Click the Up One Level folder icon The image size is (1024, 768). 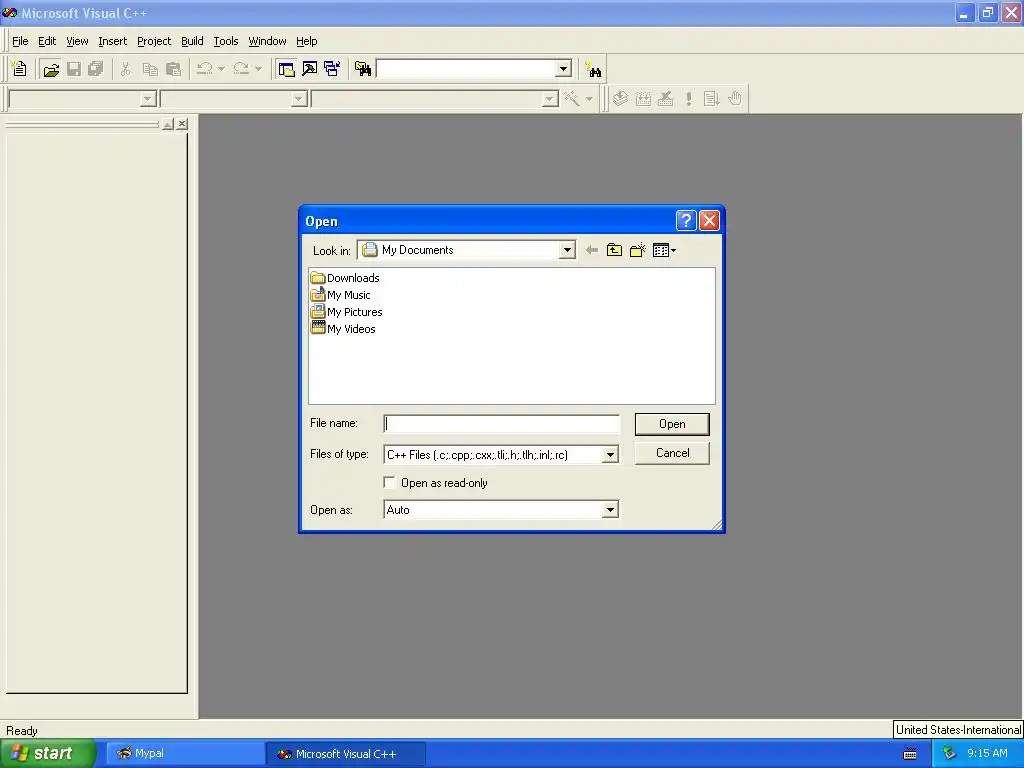[615, 250]
